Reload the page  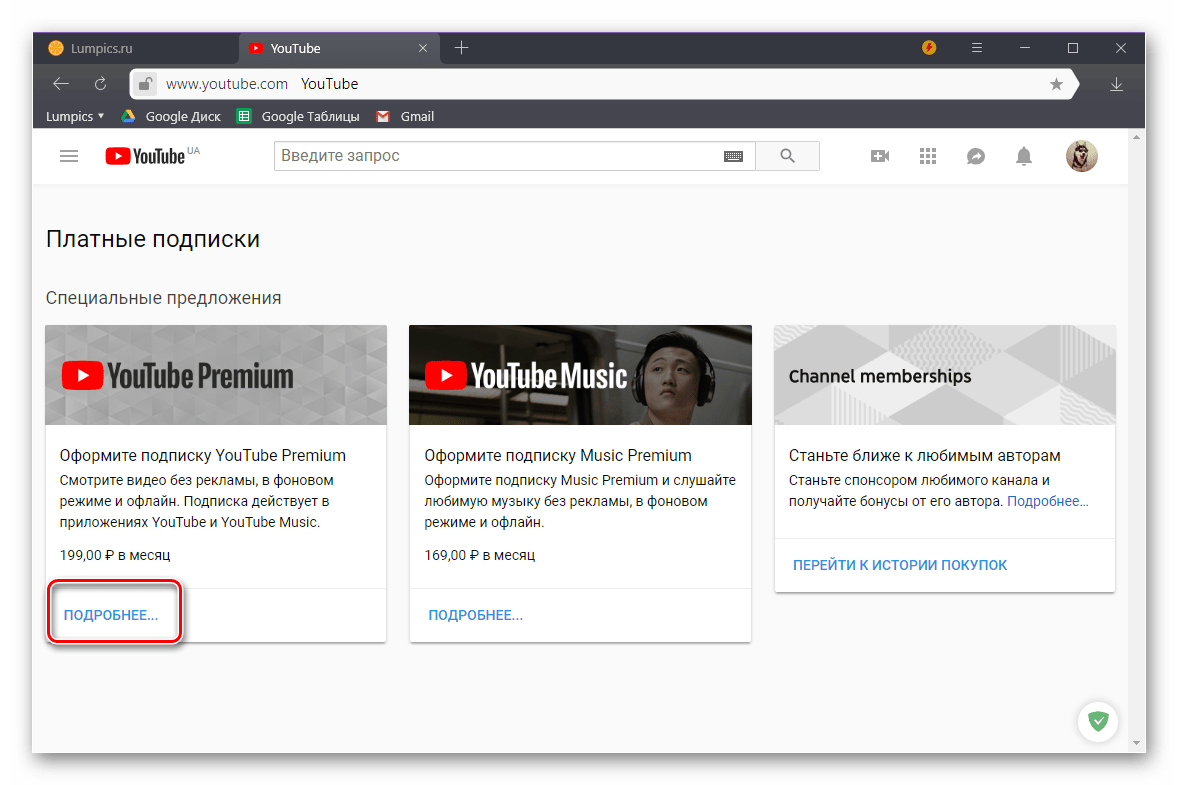pyautogui.click(x=100, y=84)
